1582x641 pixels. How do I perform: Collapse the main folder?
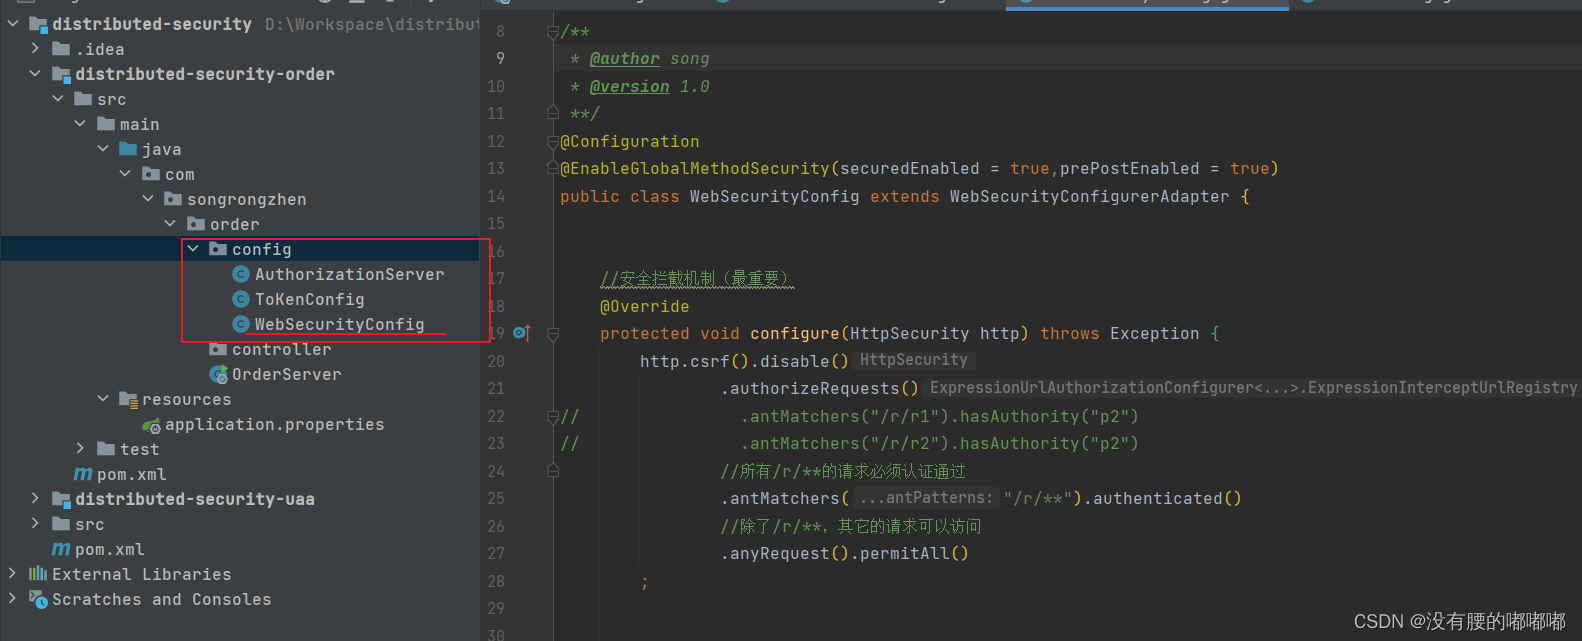pos(81,123)
